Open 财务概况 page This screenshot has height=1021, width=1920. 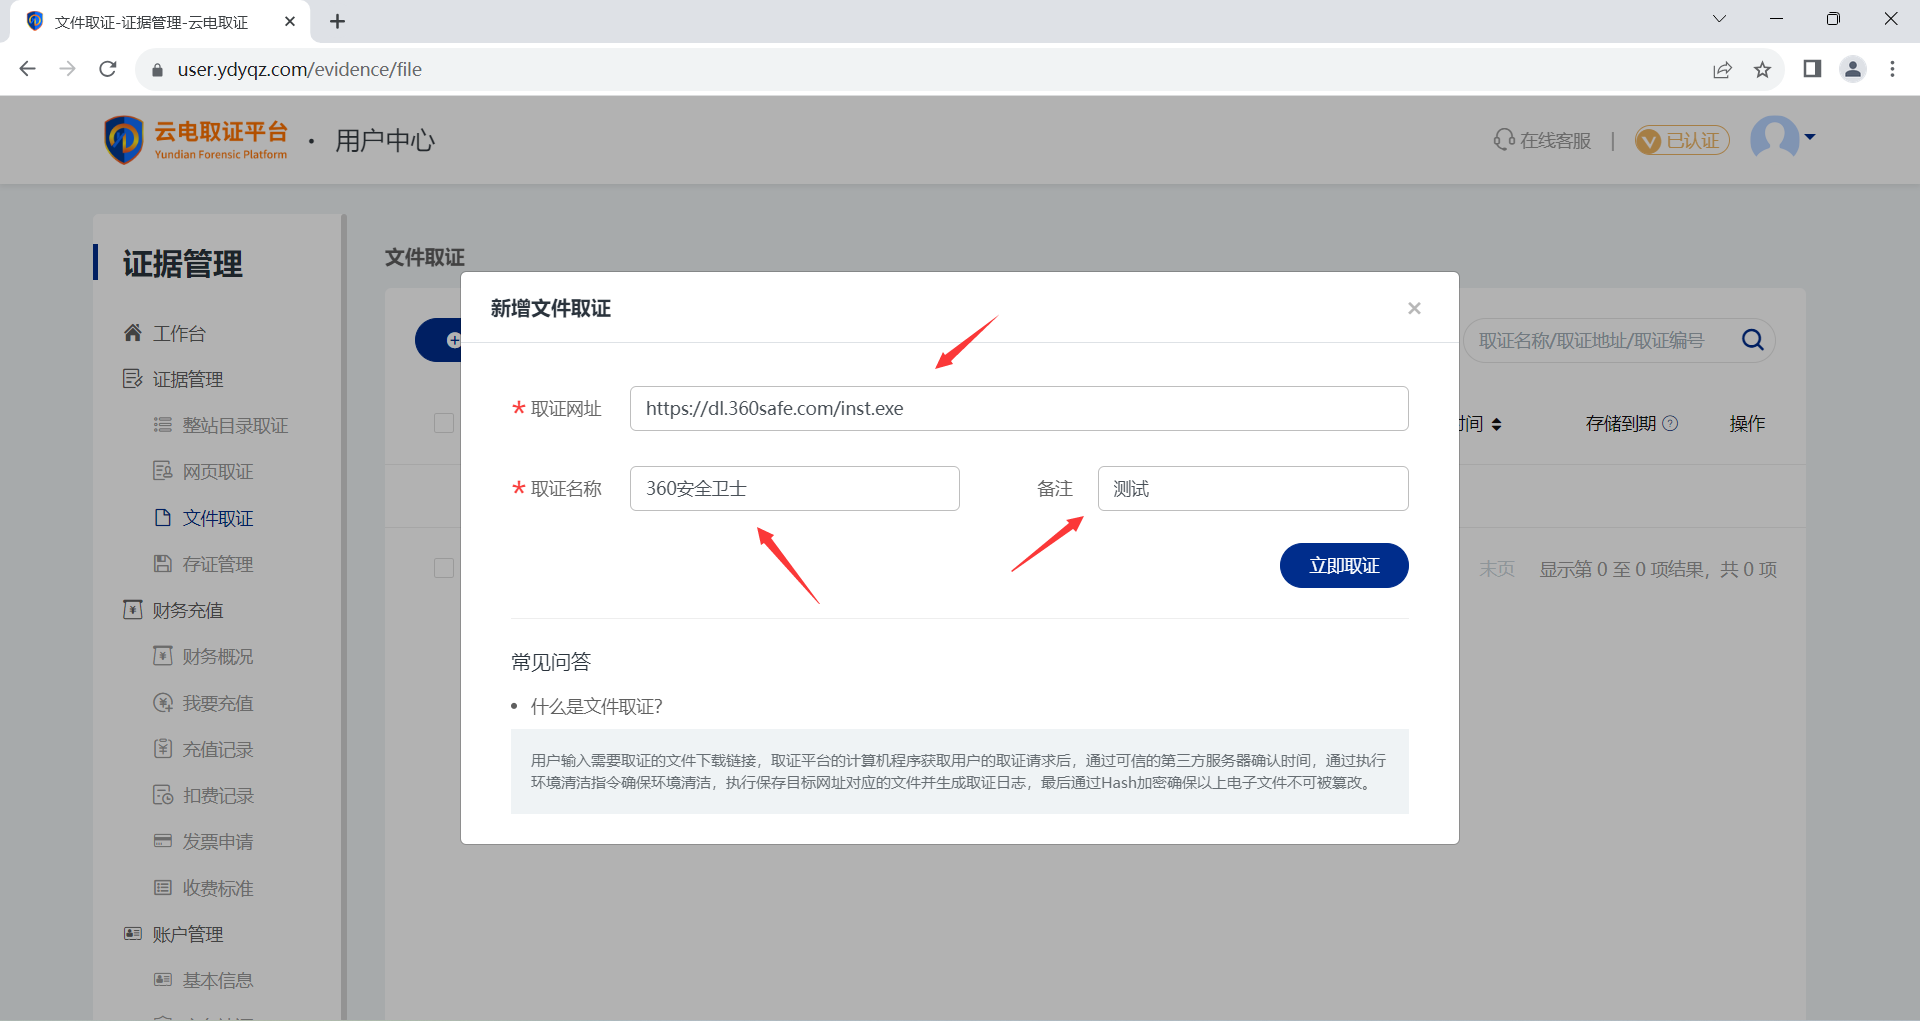point(218,656)
